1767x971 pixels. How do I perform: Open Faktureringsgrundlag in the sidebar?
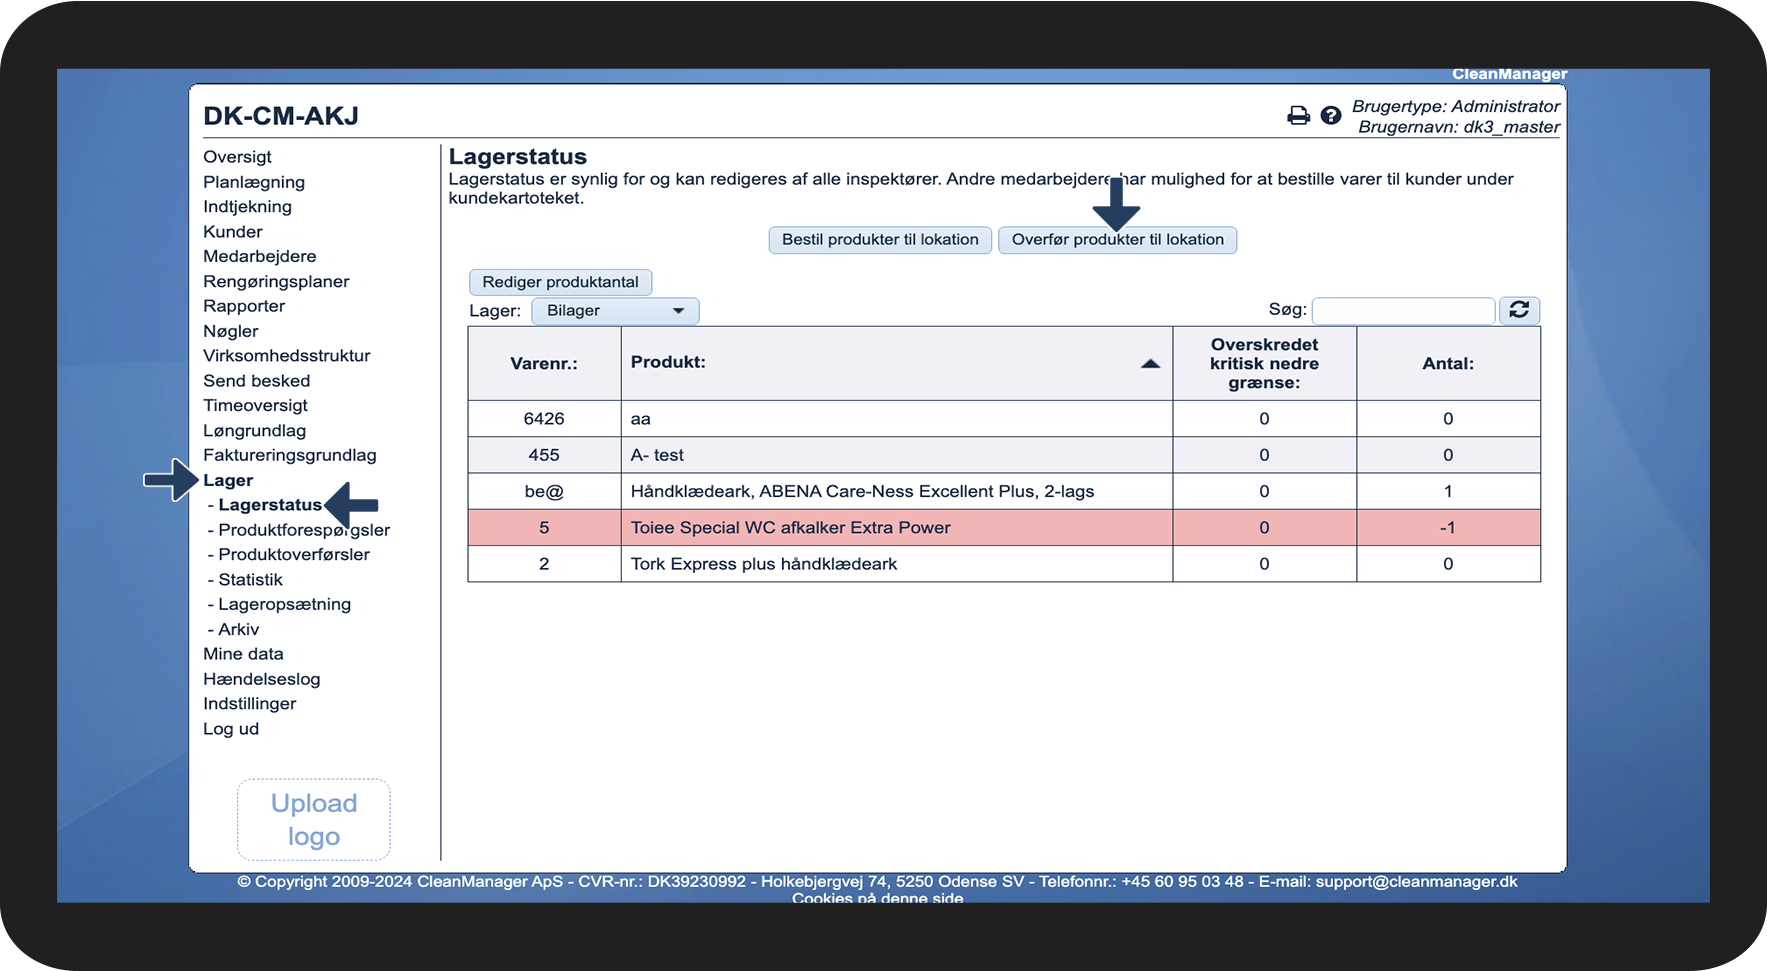click(290, 455)
